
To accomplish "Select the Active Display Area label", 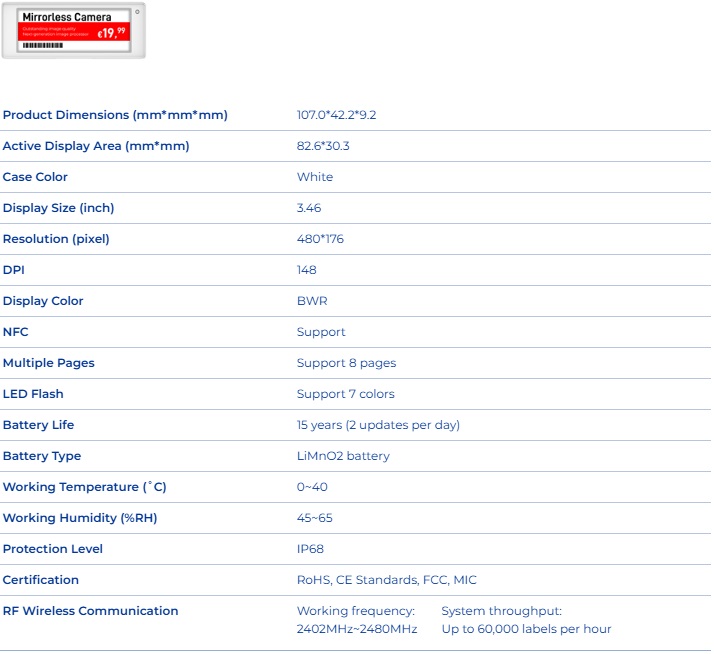I will pos(96,146).
